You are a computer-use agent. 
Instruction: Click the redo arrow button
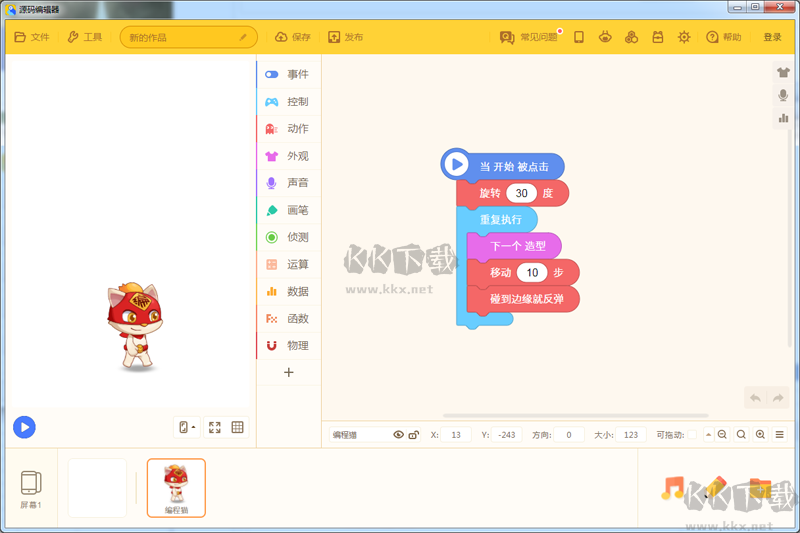[778, 398]
